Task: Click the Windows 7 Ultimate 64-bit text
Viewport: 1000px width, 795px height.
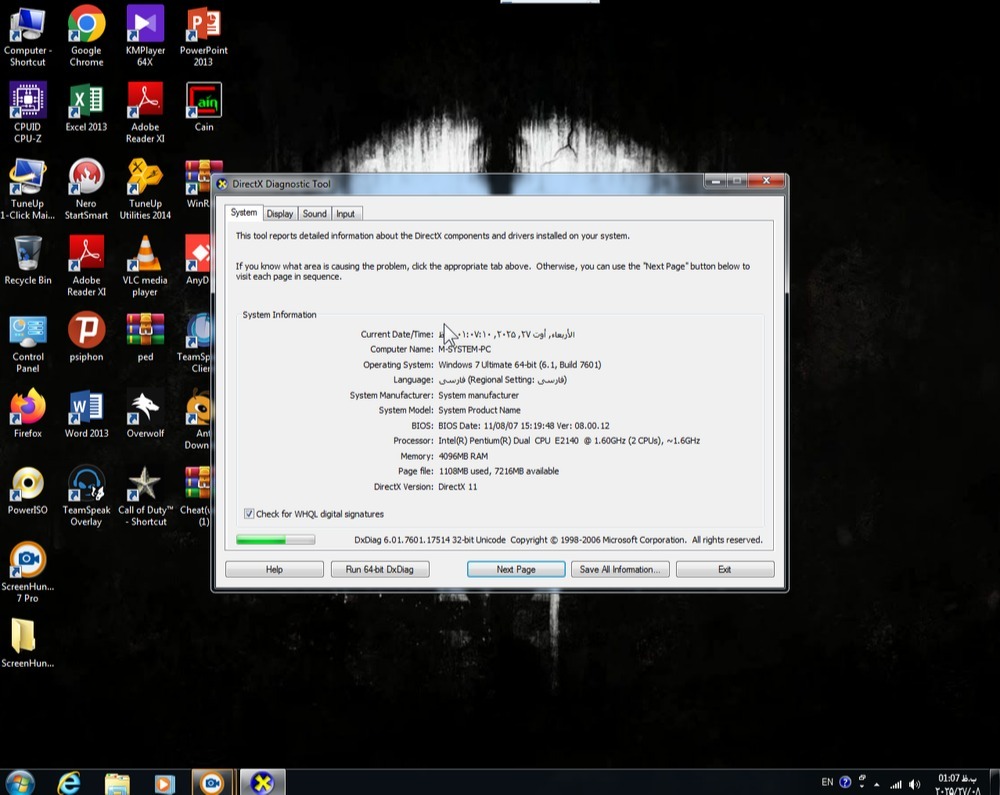Action: point(519,365)
